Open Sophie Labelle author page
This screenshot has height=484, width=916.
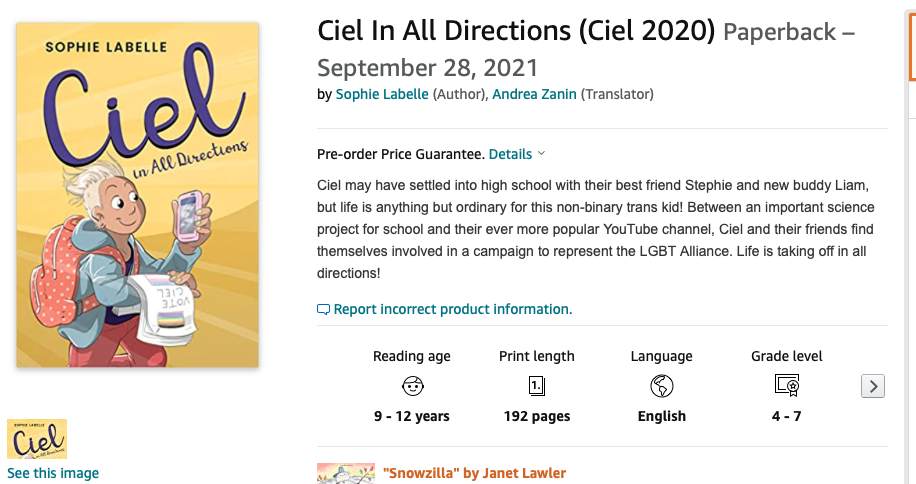382,94
